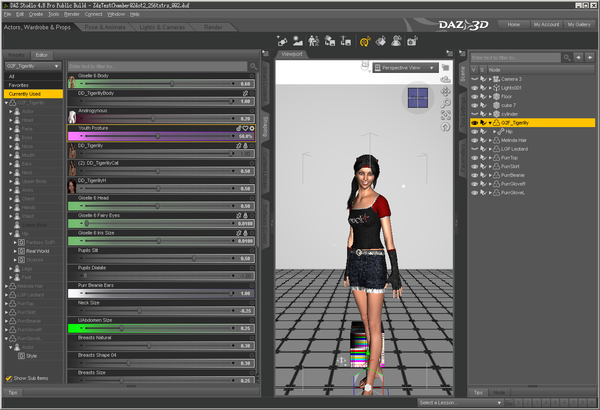Click the Shaping filter text field

(x=158, y=67)
